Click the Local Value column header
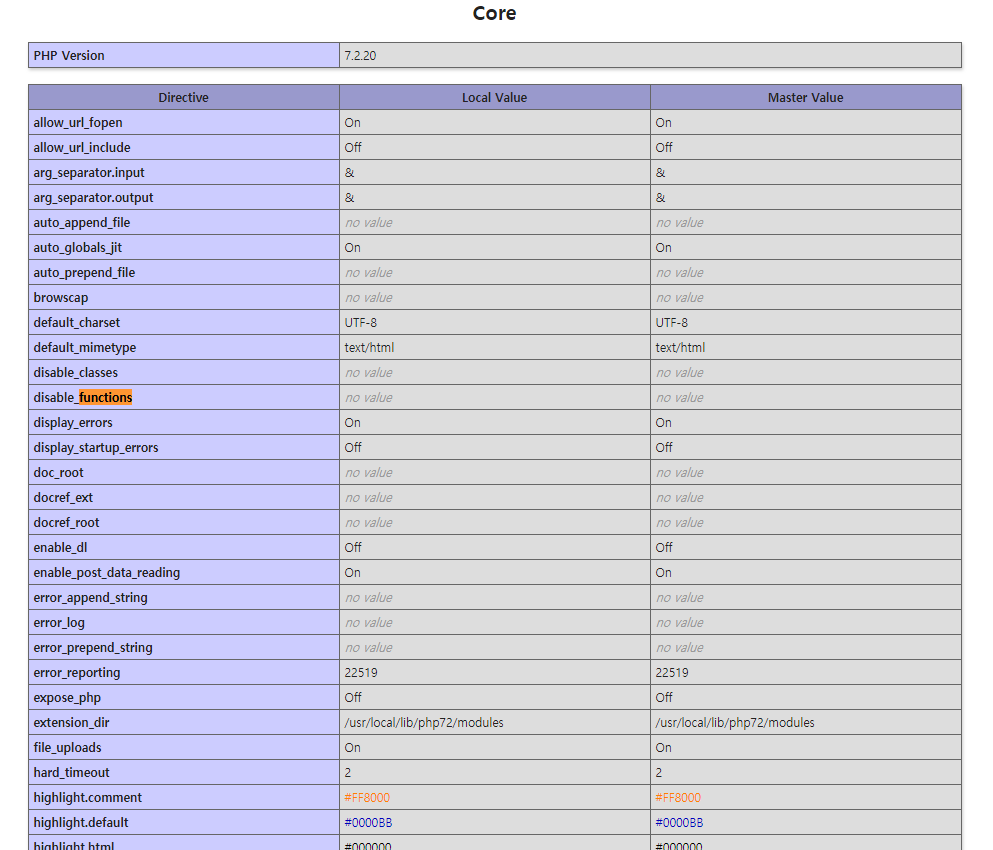 (494, 98)
